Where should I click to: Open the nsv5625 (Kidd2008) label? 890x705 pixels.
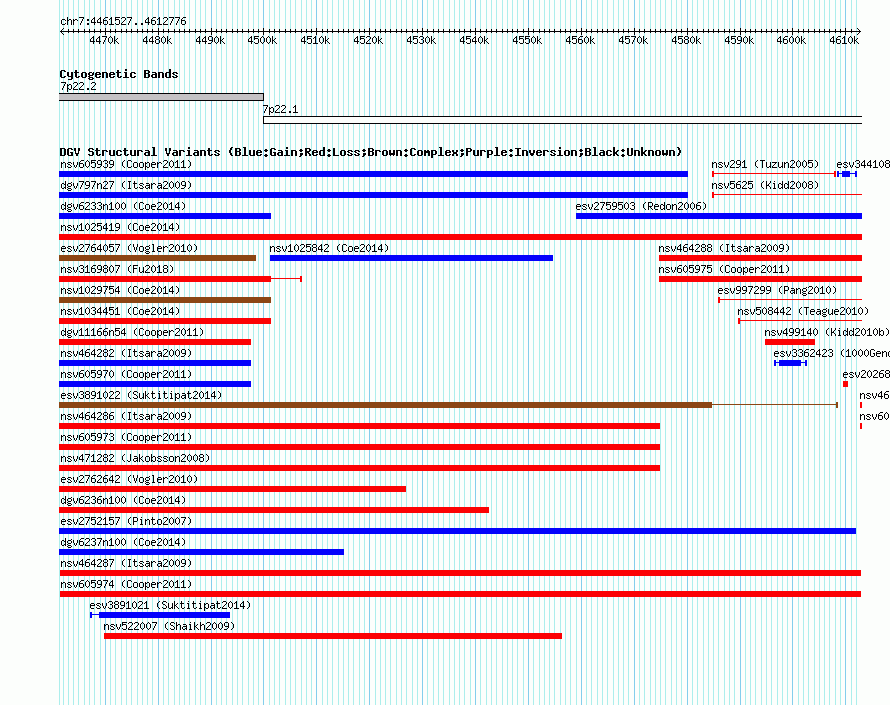[765, 186]
